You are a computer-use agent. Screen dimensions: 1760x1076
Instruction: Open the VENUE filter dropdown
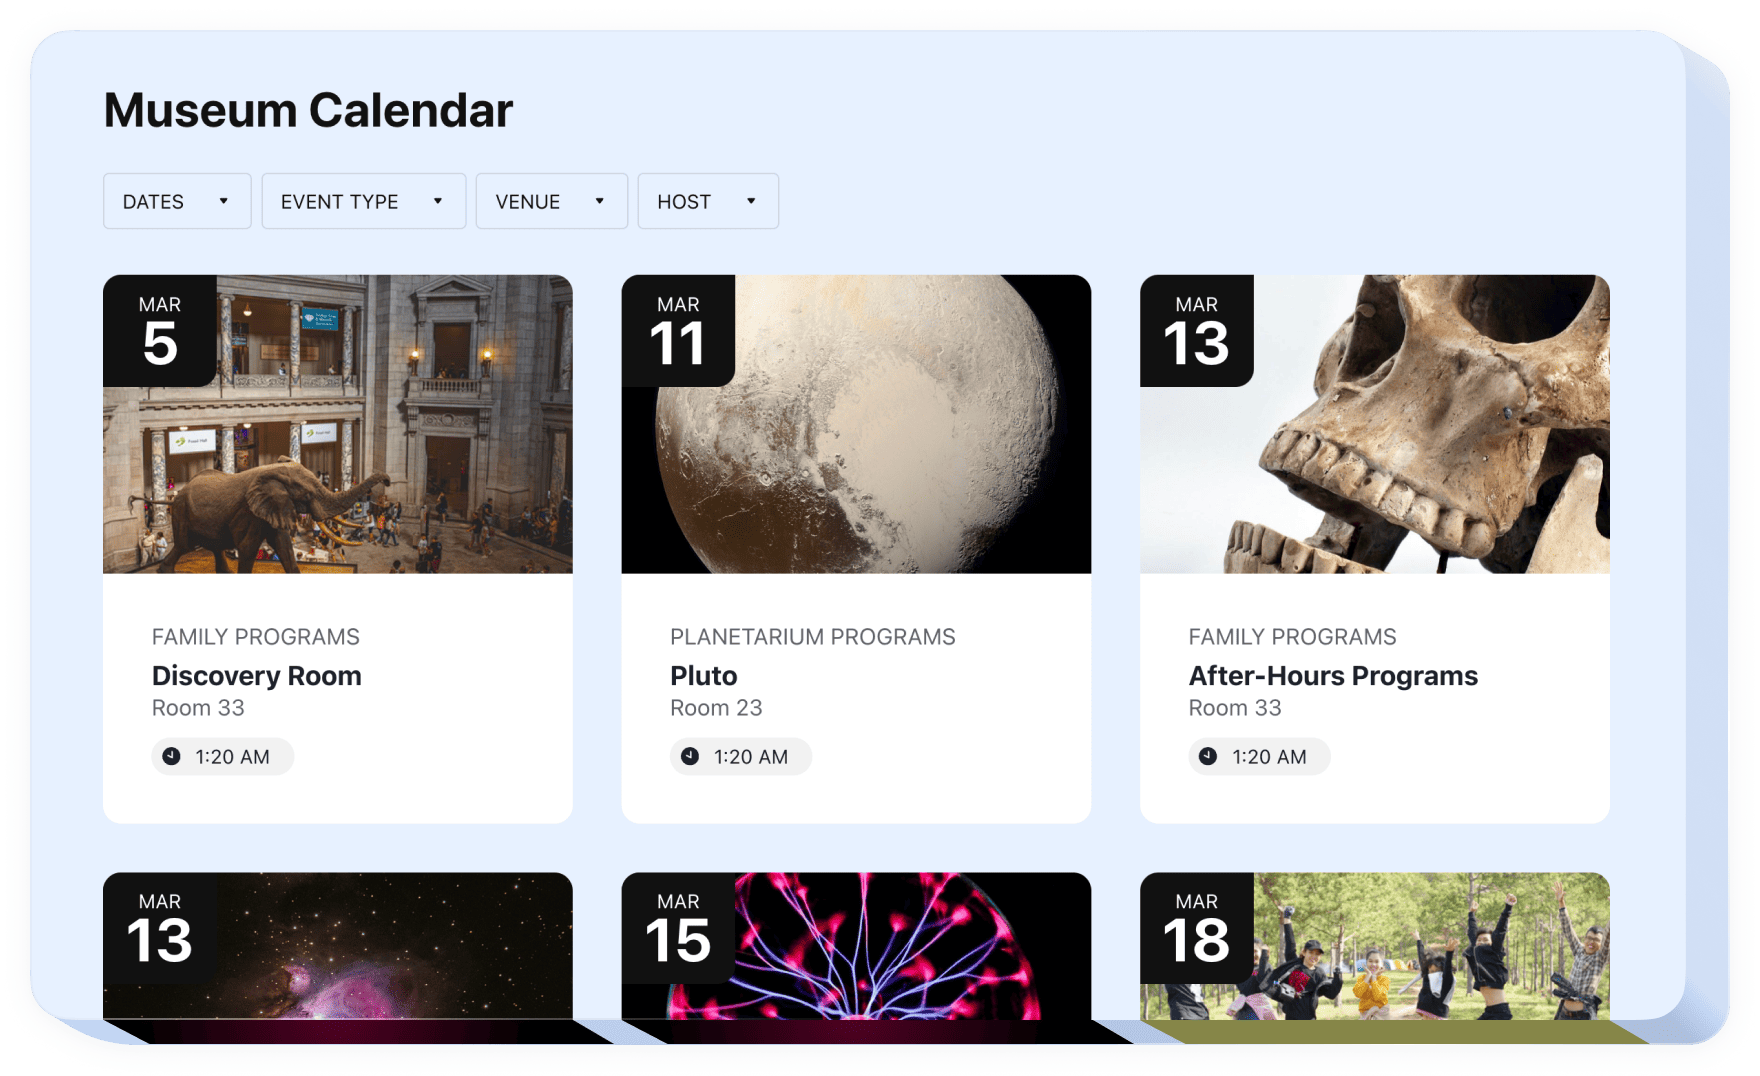pos(551,201)
